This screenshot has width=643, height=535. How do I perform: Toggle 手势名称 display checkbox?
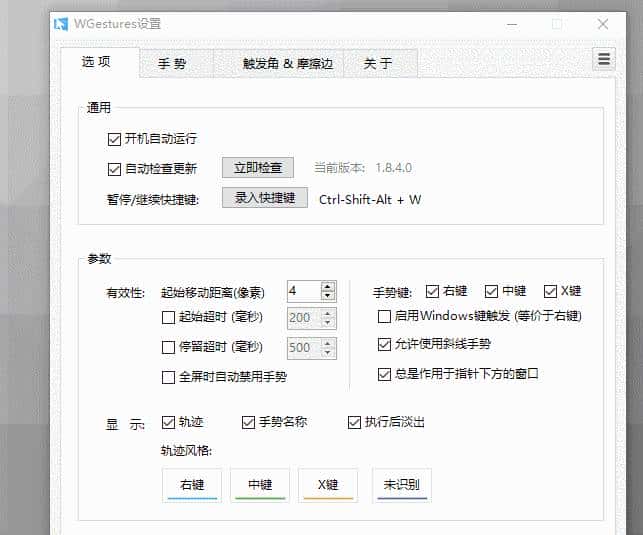coord(249,422)
